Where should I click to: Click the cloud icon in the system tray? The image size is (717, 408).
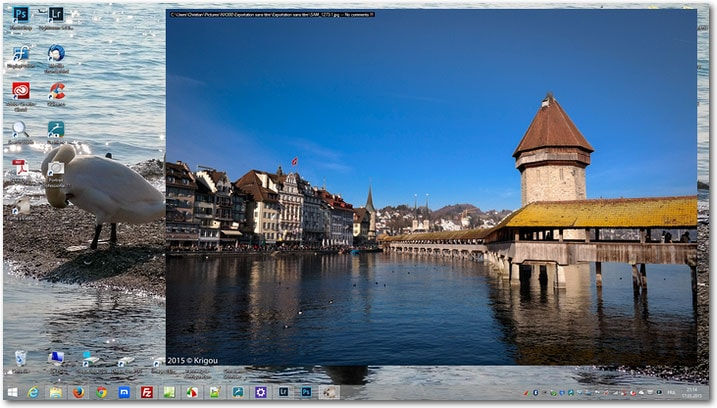pyautogui.click(x=642, y=392)
